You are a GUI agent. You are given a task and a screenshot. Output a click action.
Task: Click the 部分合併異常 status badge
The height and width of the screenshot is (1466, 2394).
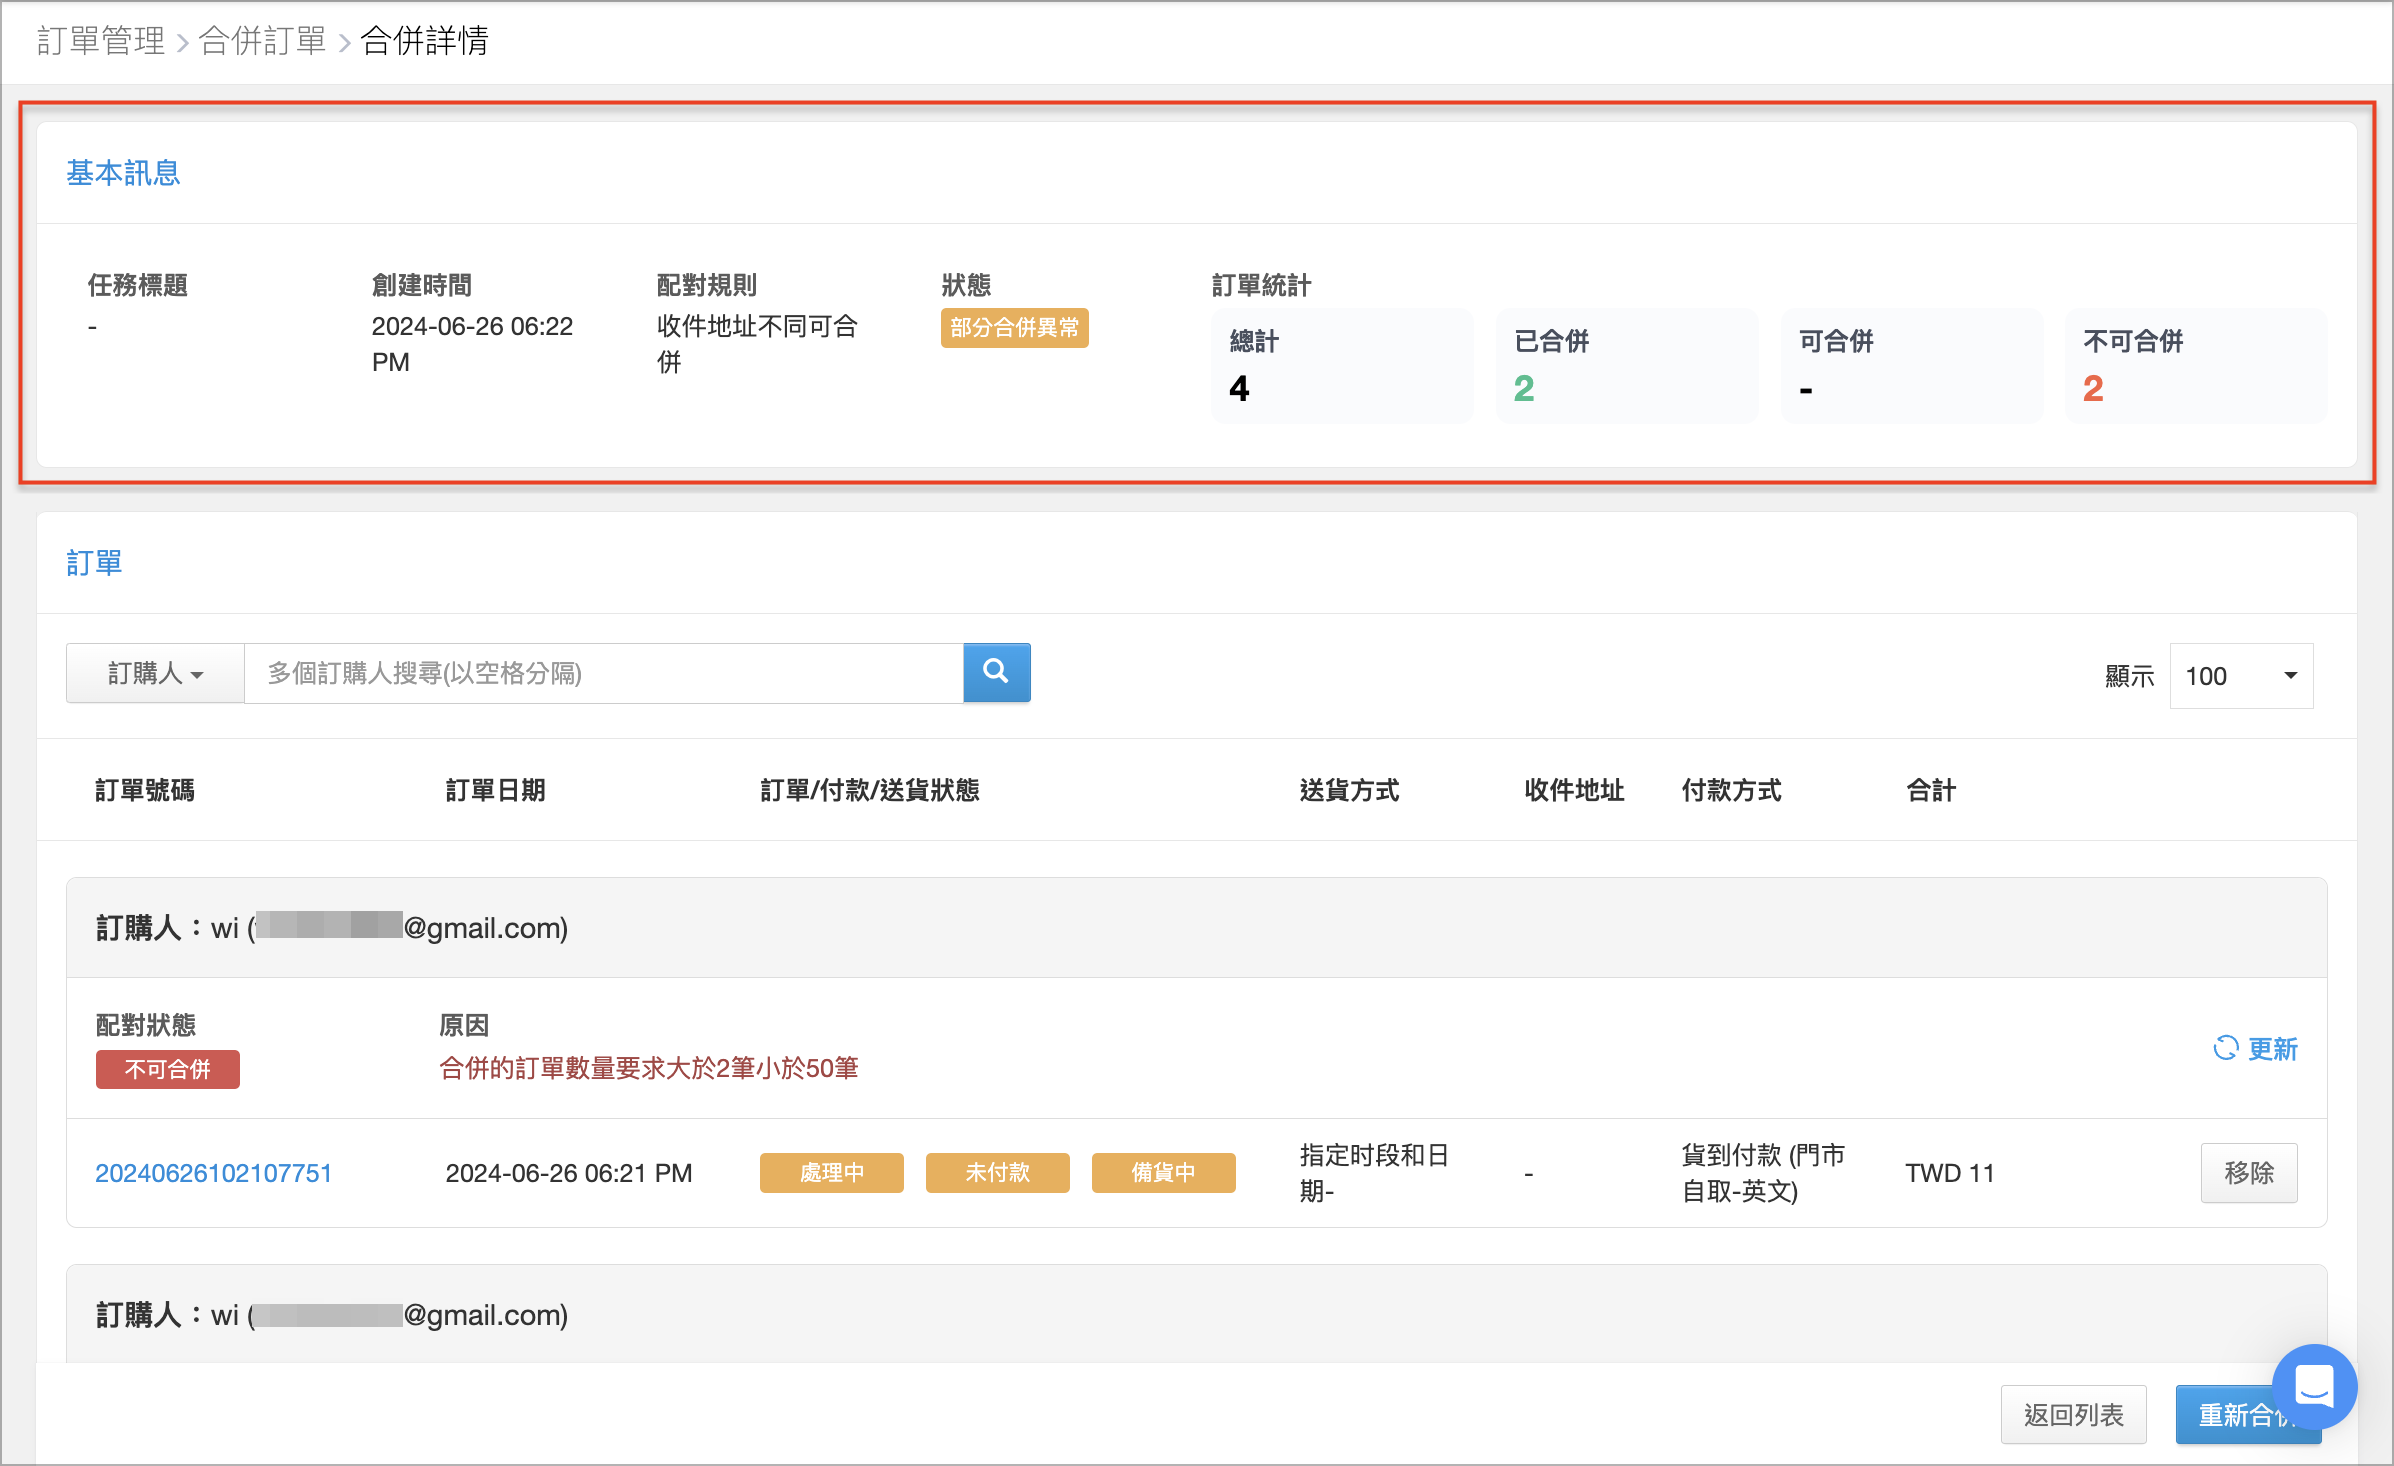tap(1014, 328)
